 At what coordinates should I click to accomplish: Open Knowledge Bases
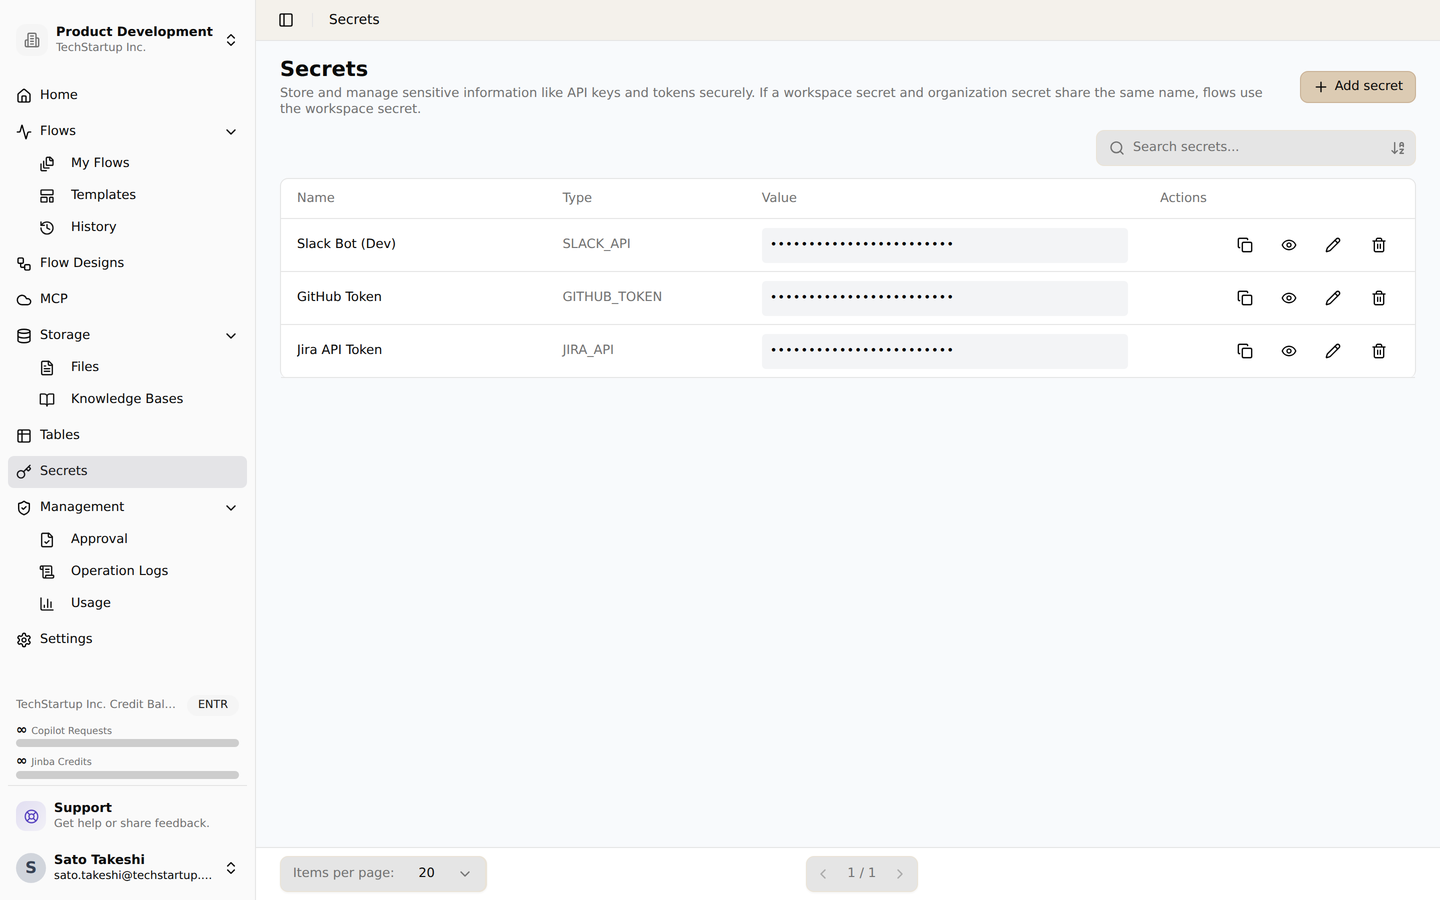click(x=139, y=399)
